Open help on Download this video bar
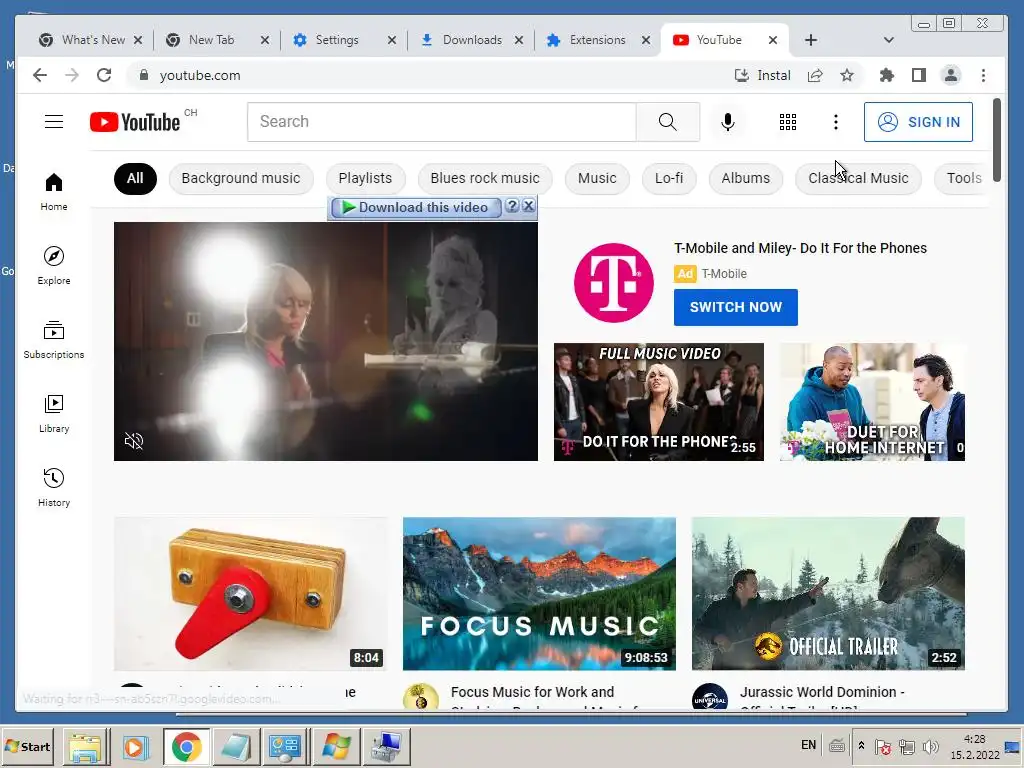1024x768 pixels. click(512, 206)
